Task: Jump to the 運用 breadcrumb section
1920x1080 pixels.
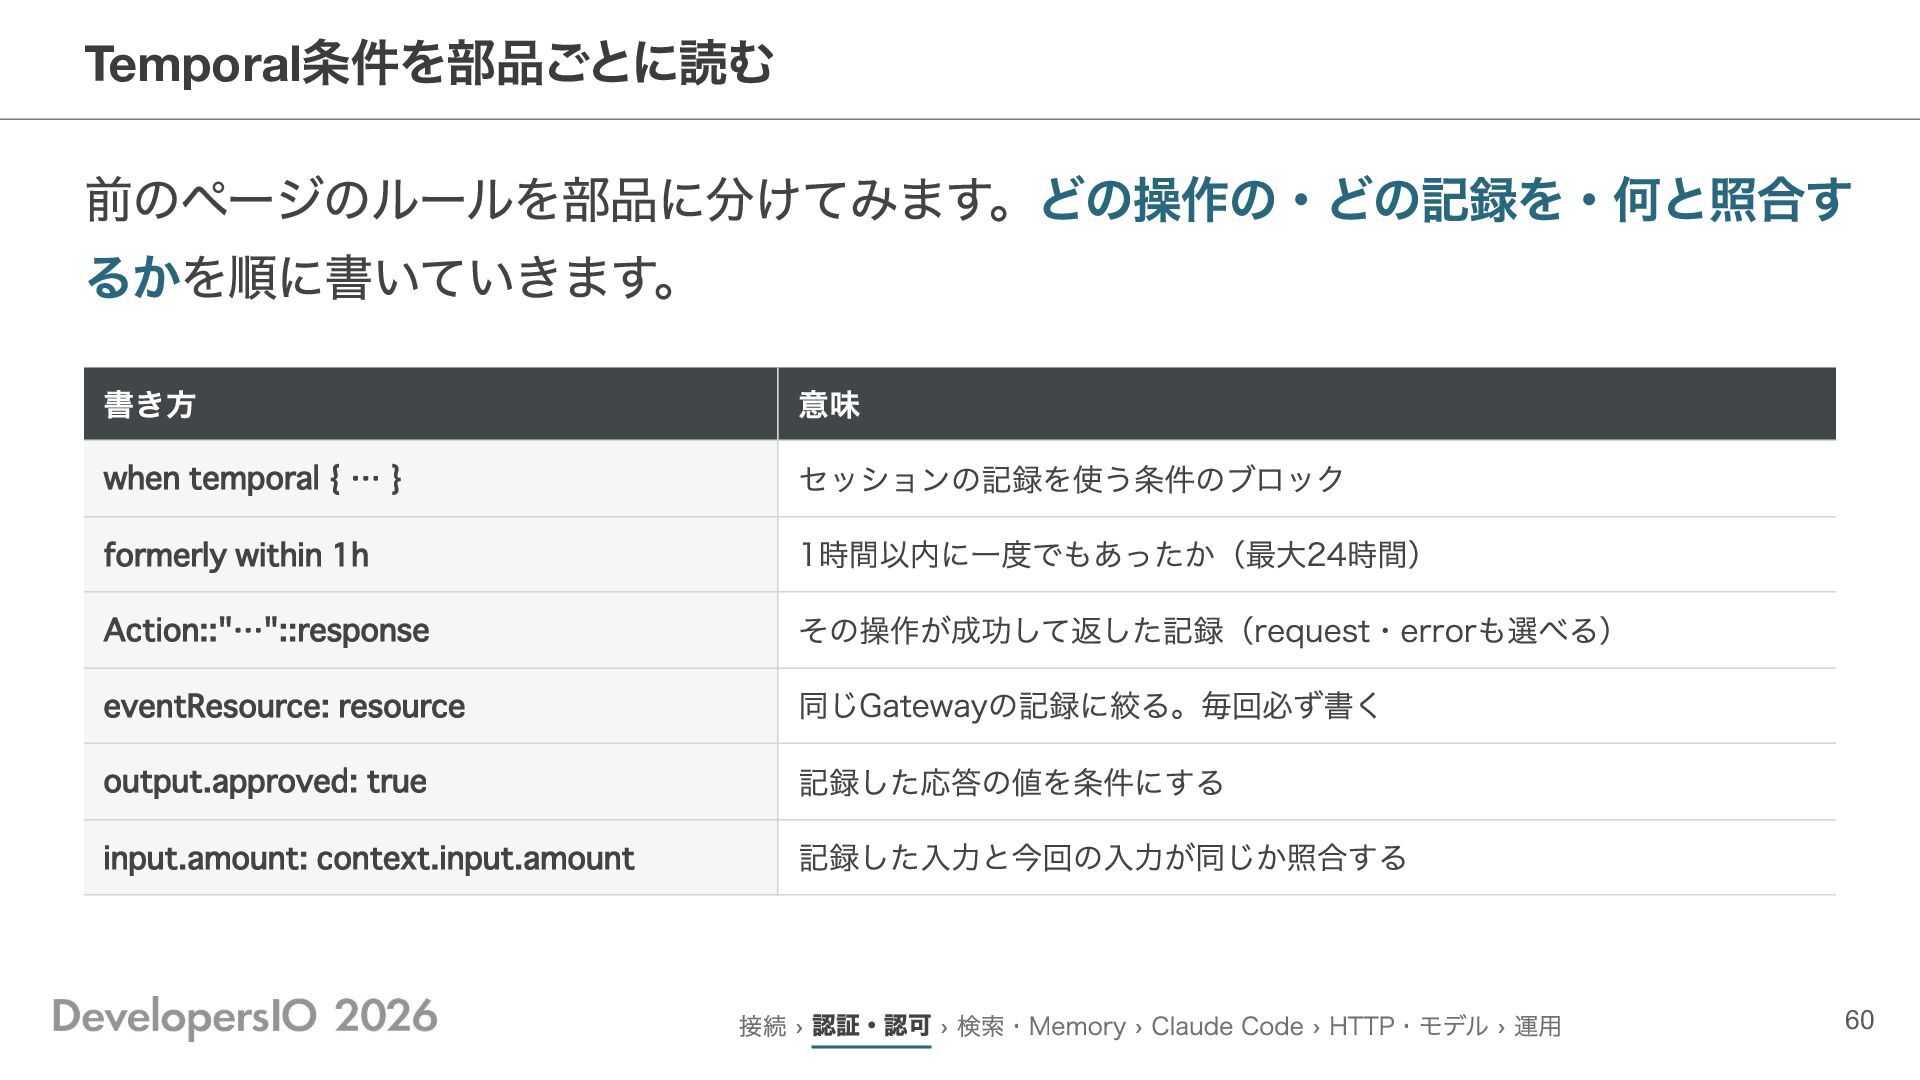Action: (x=1537, y=1026)
